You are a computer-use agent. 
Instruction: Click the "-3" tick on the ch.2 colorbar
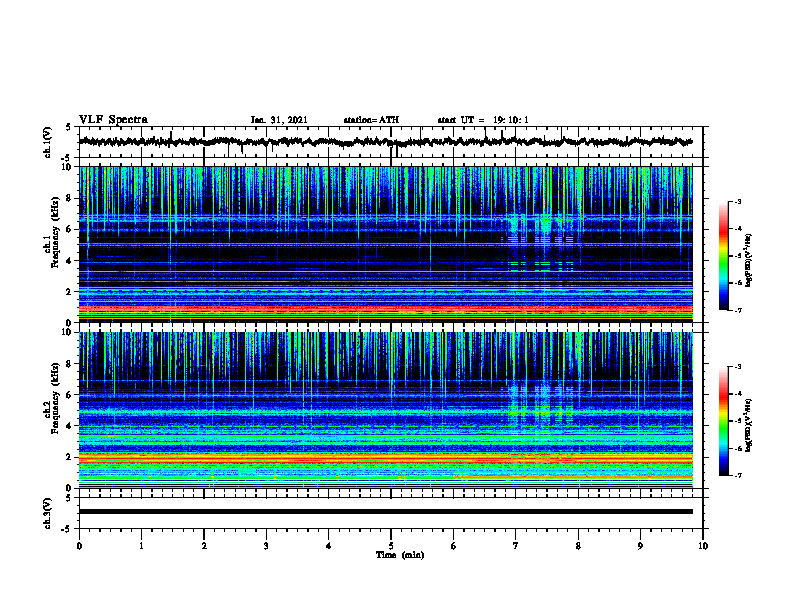[737, 367]
